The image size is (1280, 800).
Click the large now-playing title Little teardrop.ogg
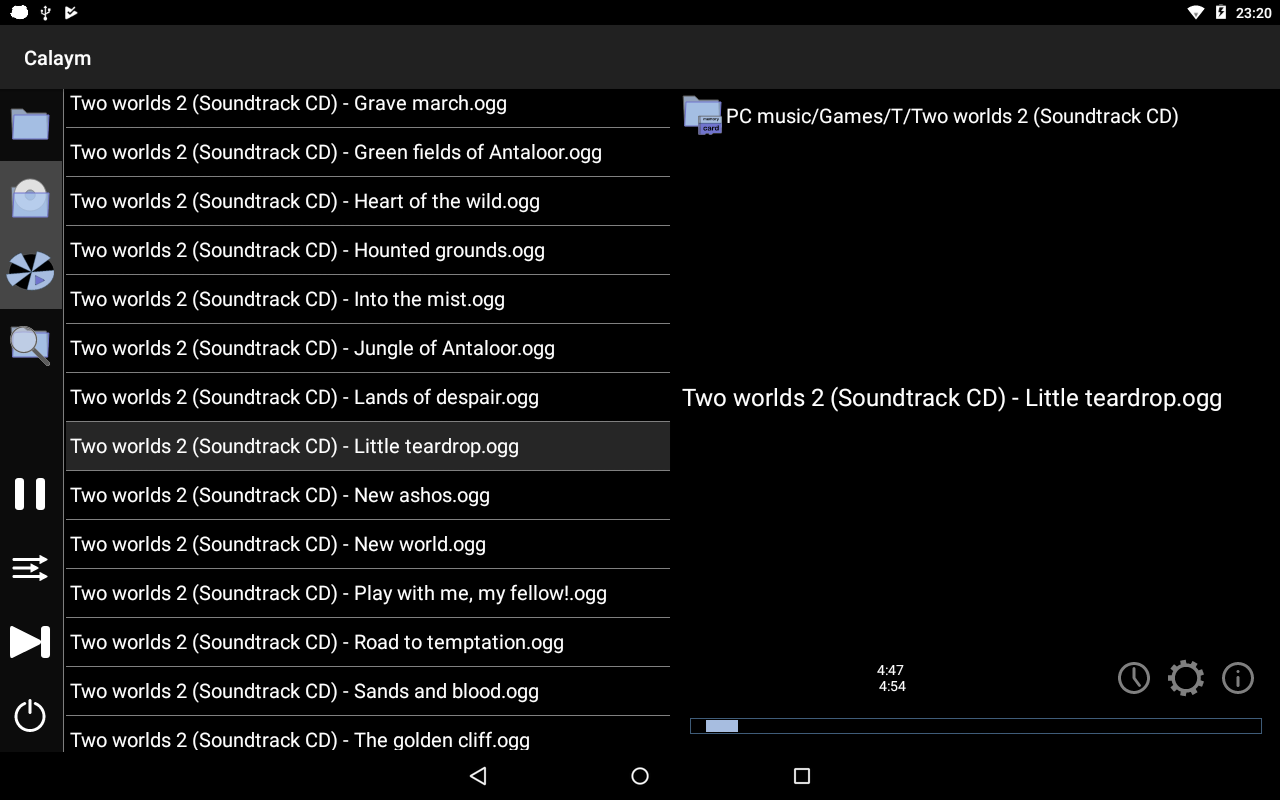(952, 398)
